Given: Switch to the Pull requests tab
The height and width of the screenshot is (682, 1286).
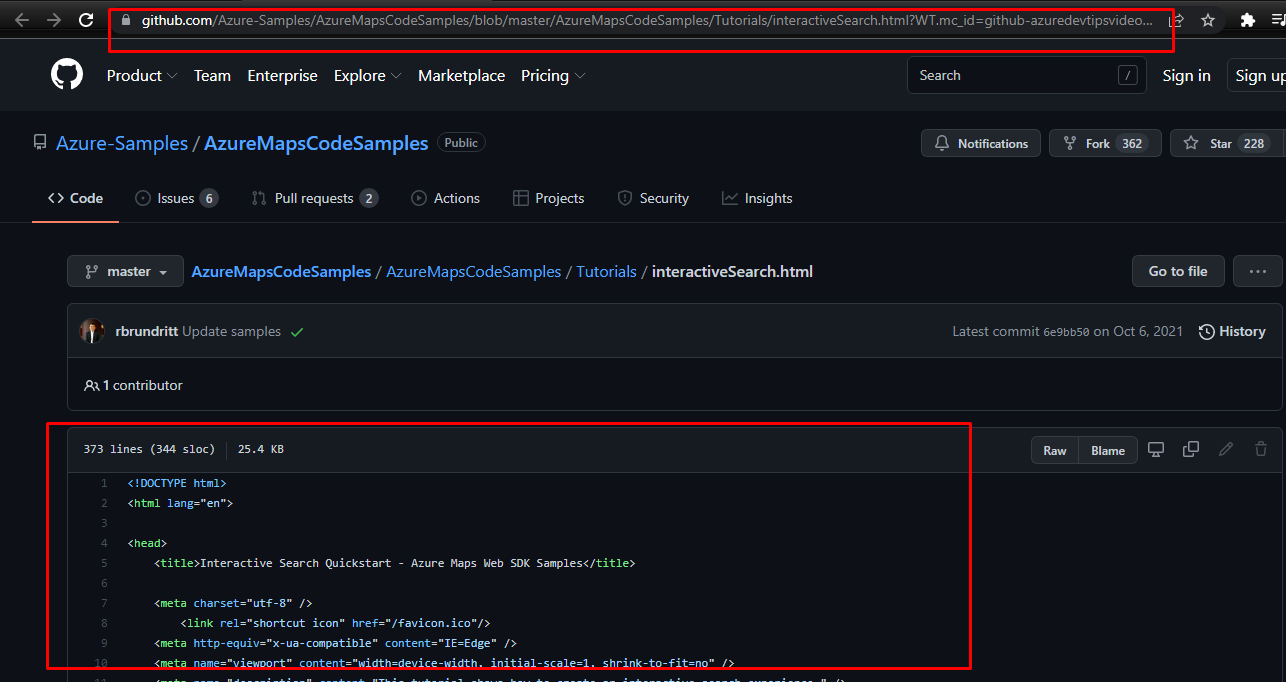Looking at the screenshot, I should (x=314, y=198).
